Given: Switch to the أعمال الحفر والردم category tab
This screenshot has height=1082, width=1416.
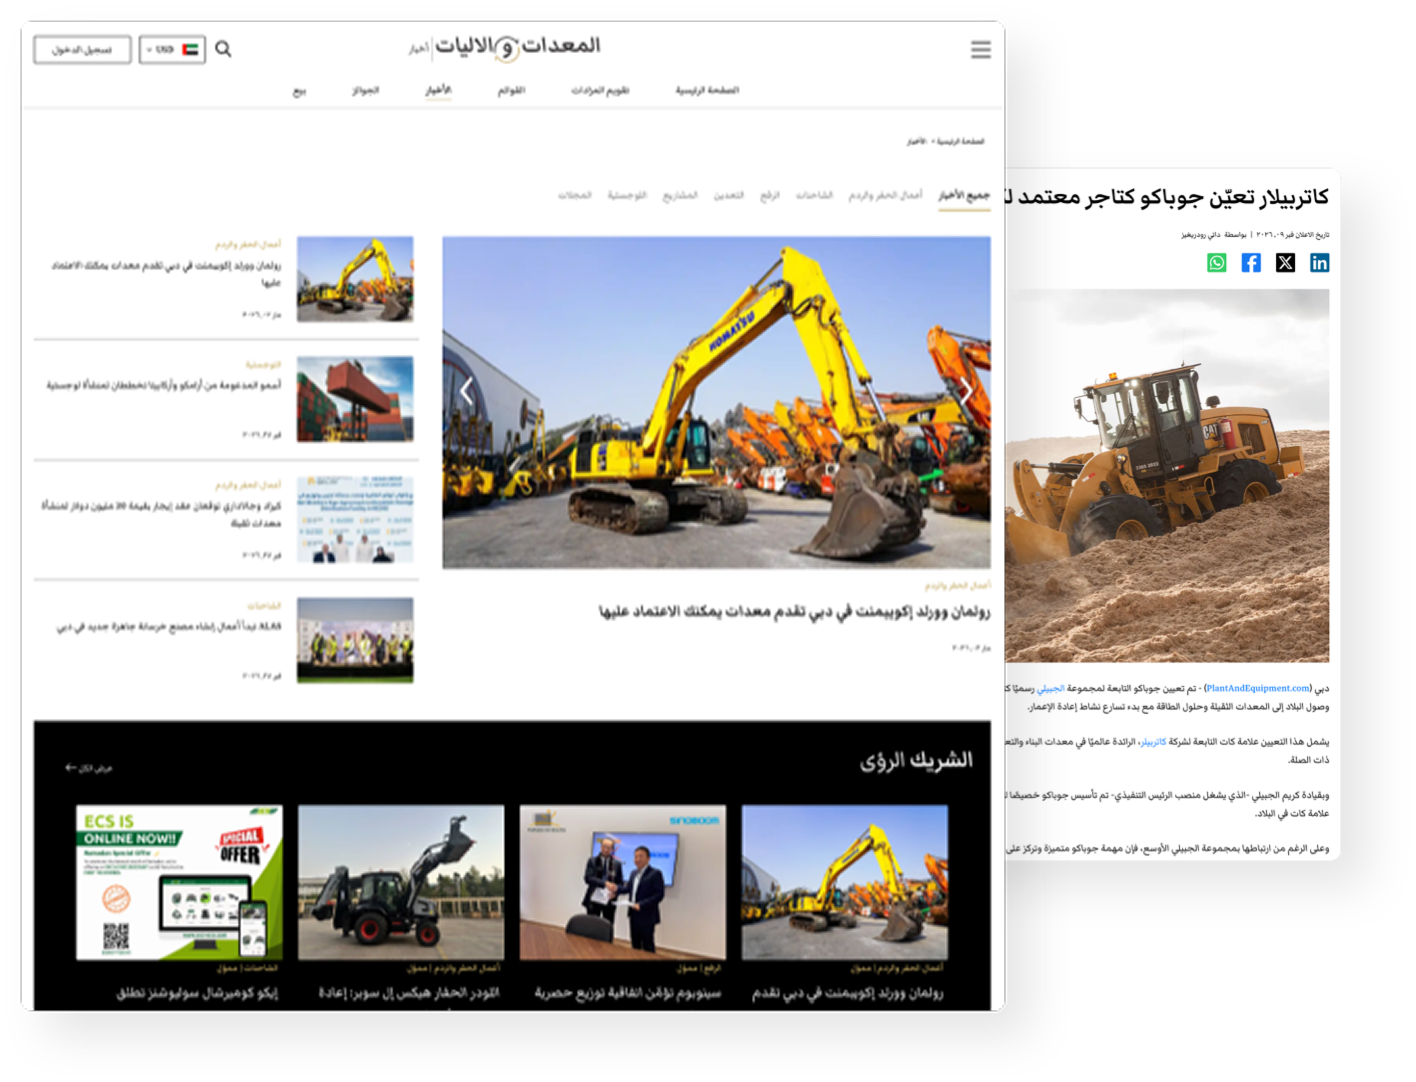Looking at the screenshot, I should (x=885, y=195).
